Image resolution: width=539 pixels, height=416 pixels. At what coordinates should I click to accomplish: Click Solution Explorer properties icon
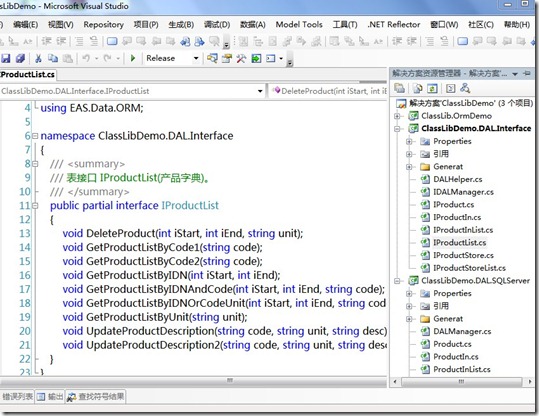[x=399, y=88]
